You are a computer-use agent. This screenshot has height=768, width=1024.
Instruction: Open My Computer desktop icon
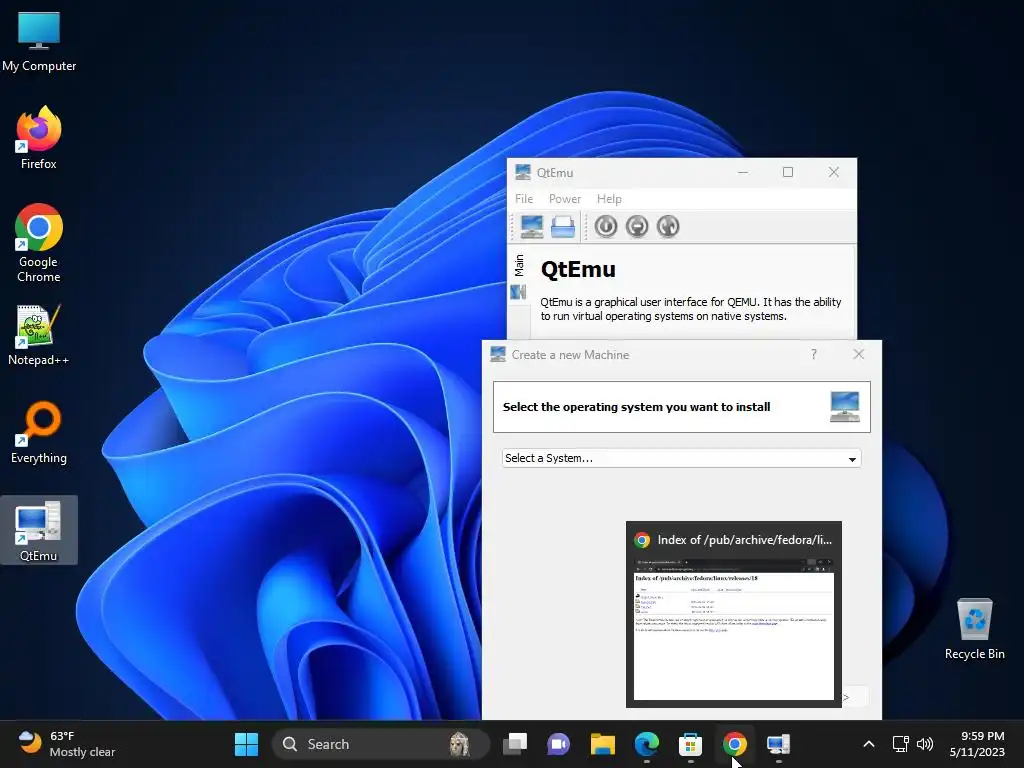click(x=39, y=40)
